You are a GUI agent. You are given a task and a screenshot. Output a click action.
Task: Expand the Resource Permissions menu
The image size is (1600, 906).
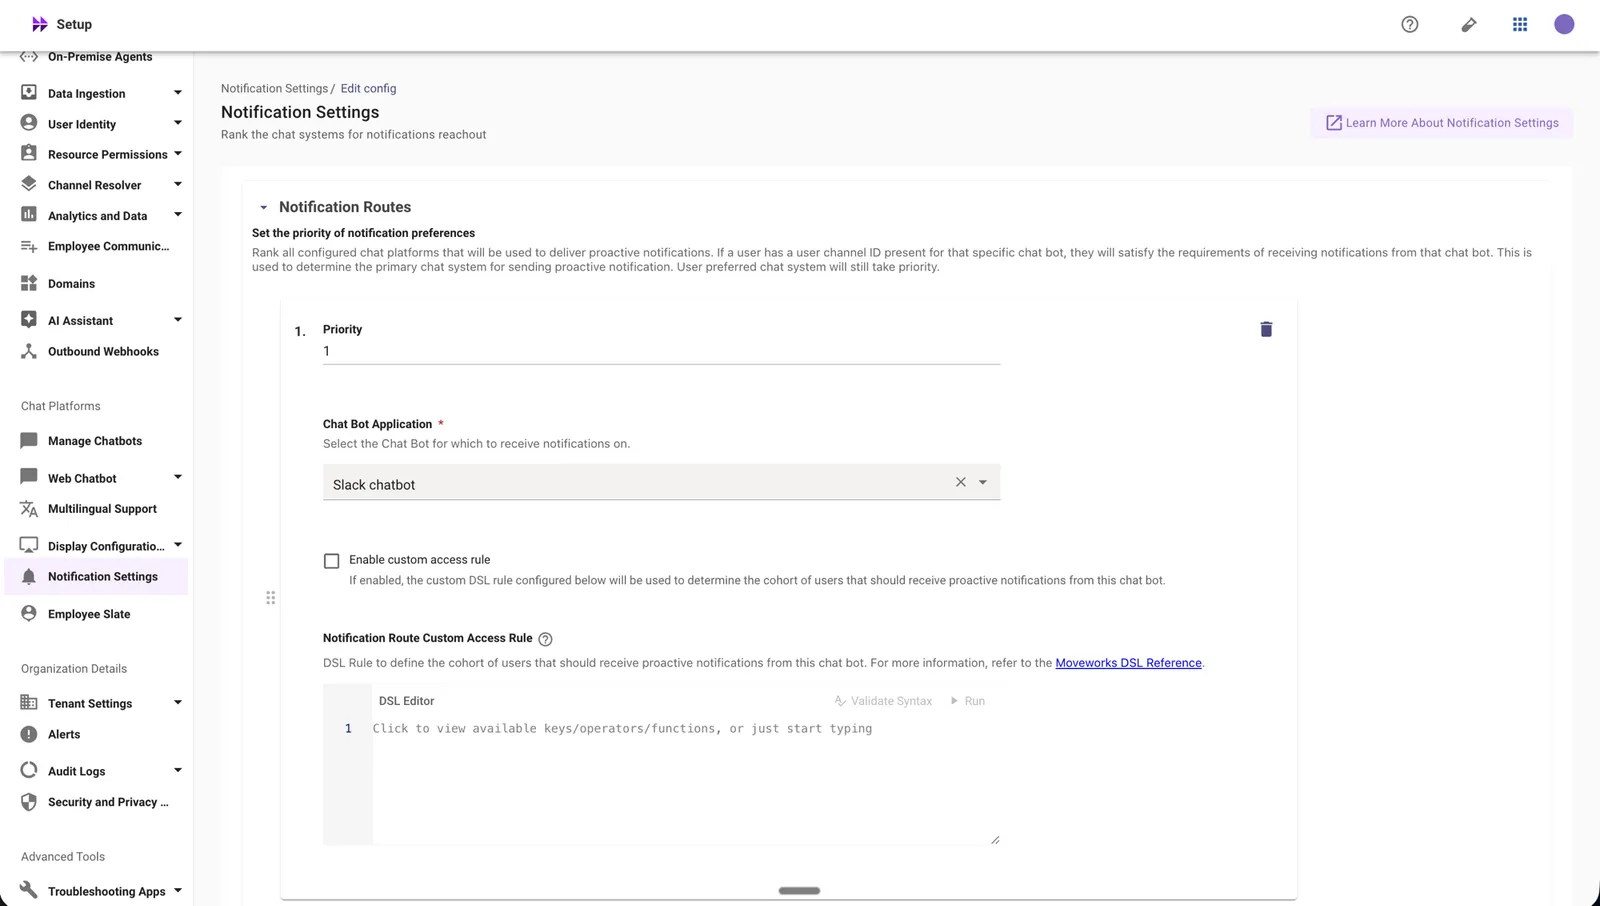pyautogui.click(x=178, y=154)
